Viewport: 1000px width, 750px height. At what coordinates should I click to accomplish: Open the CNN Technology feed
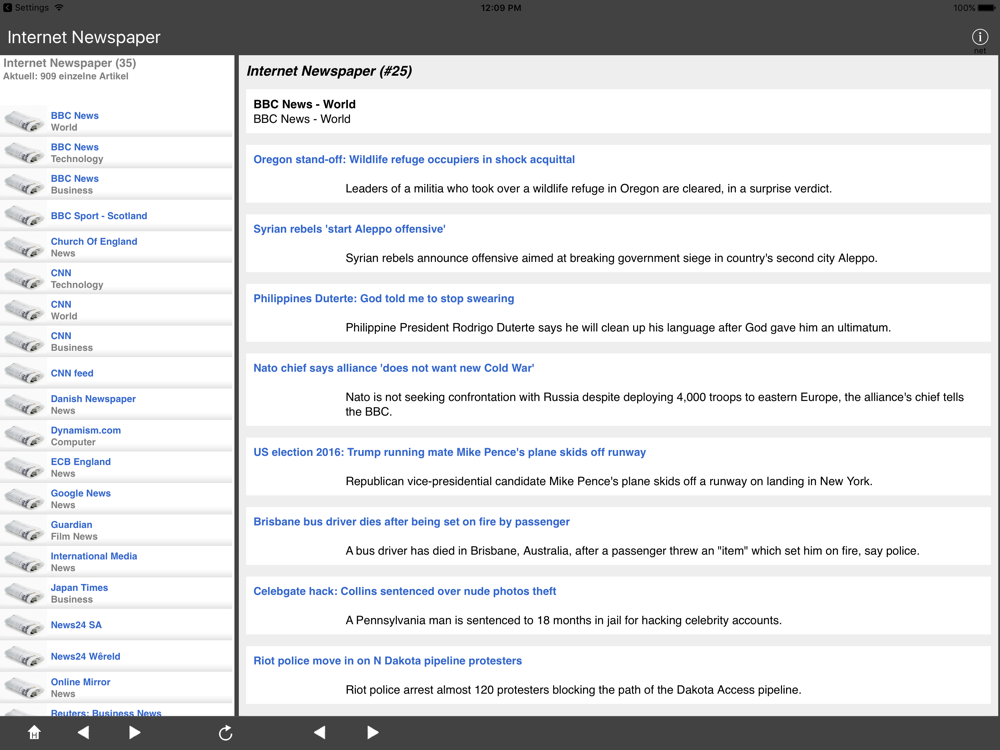pos(117,278)
